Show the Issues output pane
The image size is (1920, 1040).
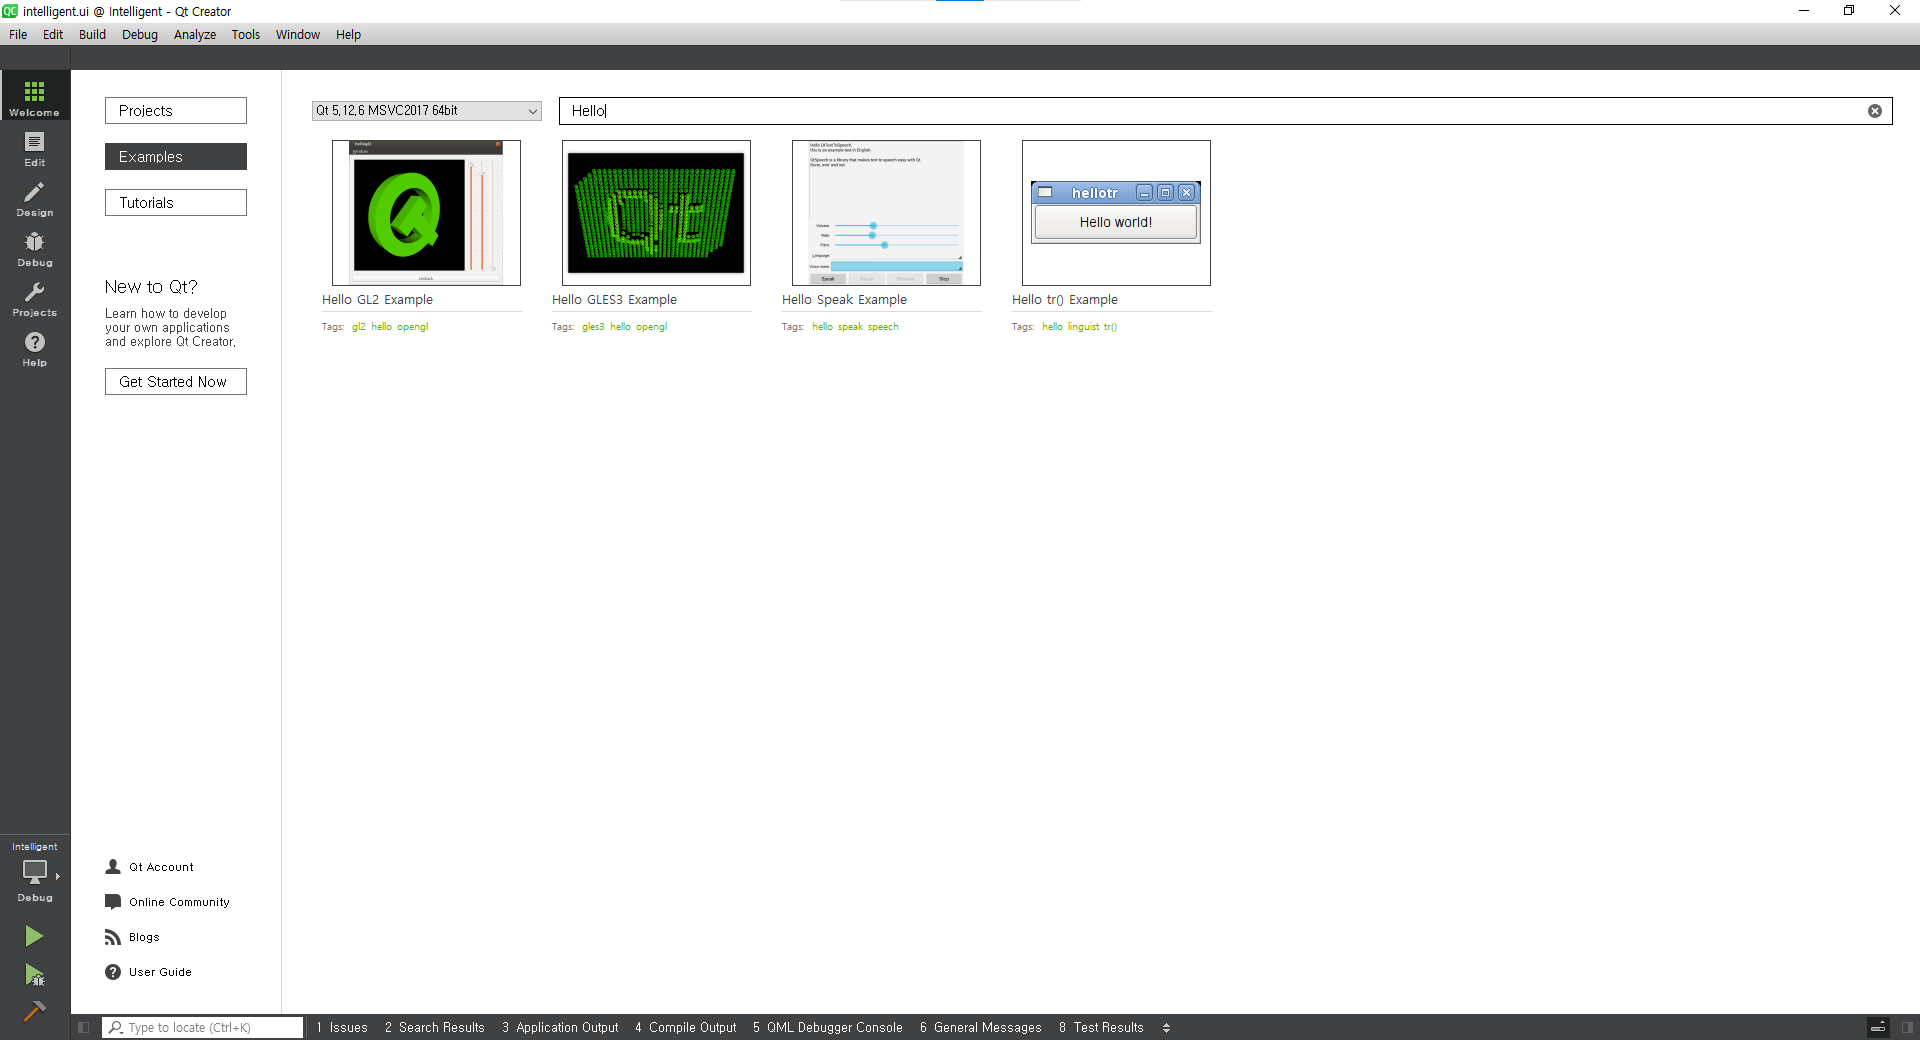click(x=342, y=1027)
